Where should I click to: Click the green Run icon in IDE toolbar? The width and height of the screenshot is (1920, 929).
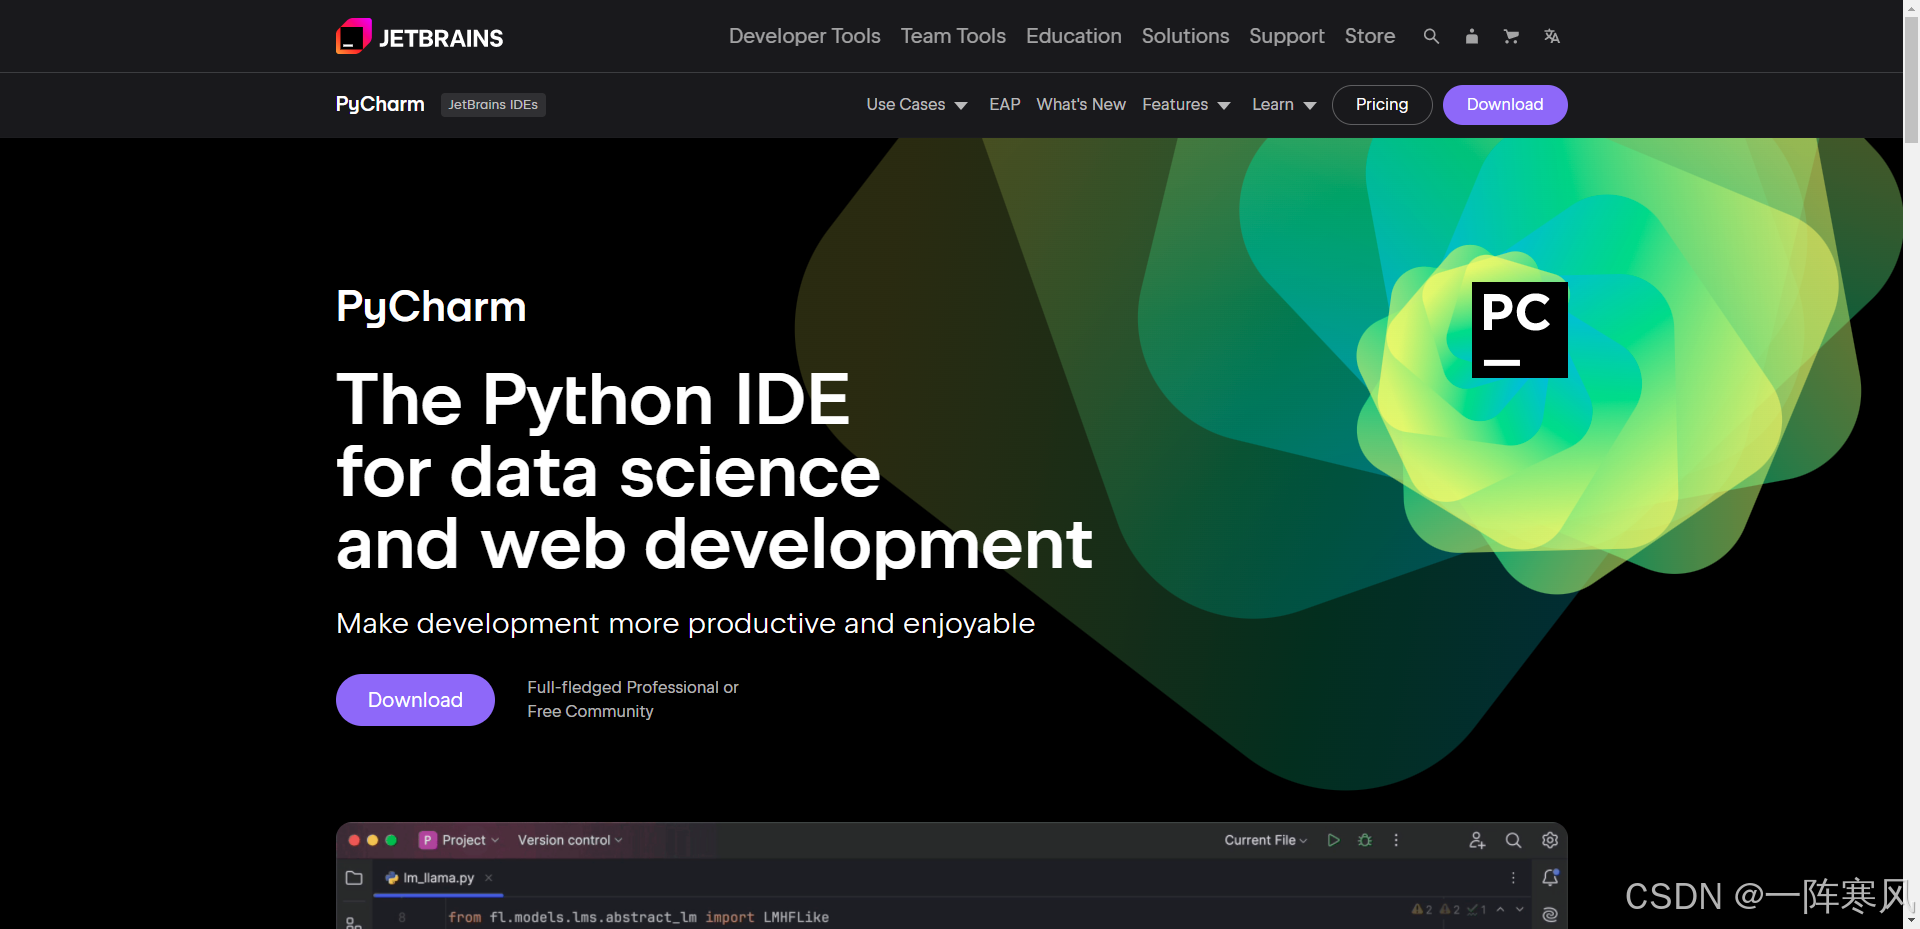click(x=1333, y=840)
